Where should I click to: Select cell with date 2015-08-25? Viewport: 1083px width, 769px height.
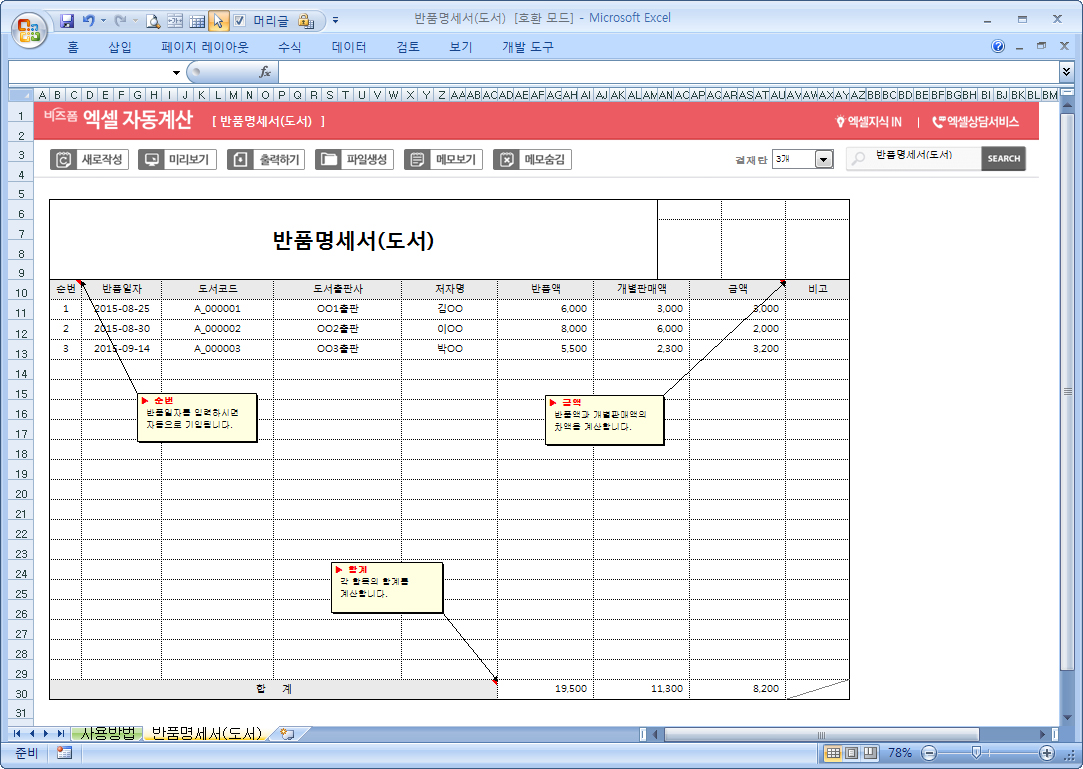tap(122, 309)
